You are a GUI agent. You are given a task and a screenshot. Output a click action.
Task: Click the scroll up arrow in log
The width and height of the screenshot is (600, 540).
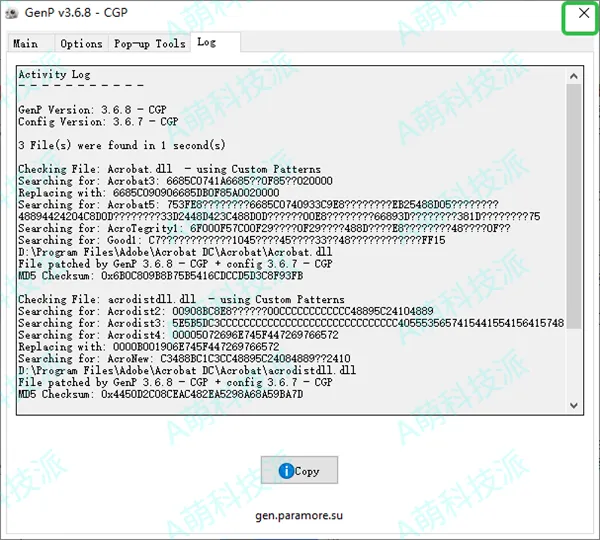point(574,76)
